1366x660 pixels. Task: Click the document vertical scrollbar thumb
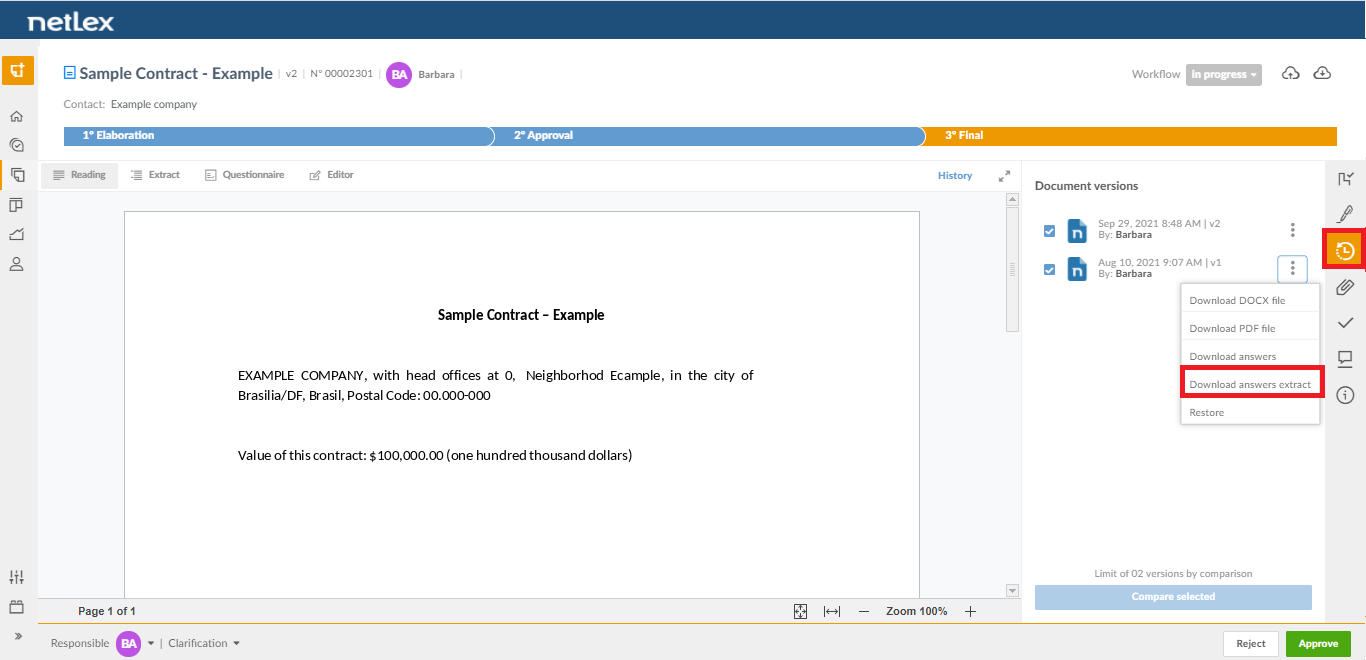pyautogui.click(x=1012, y=268)
